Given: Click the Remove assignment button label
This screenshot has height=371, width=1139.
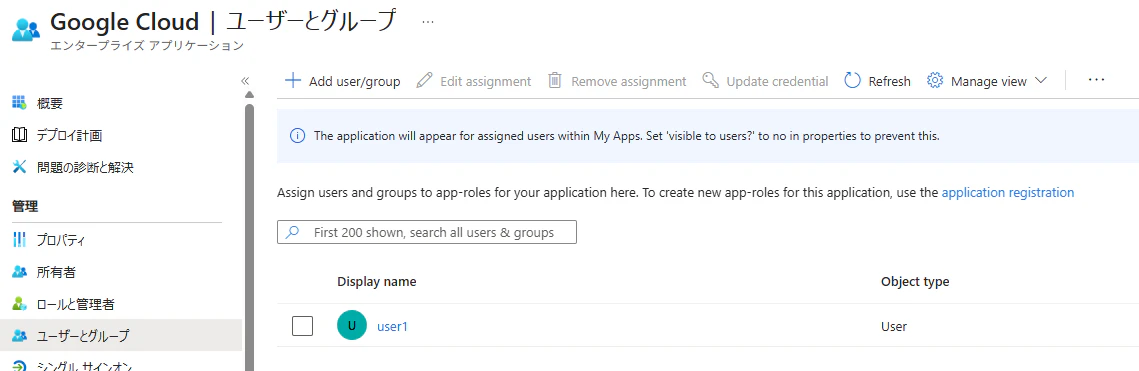Looking at the screenshot, I should [x=628, y=81].
